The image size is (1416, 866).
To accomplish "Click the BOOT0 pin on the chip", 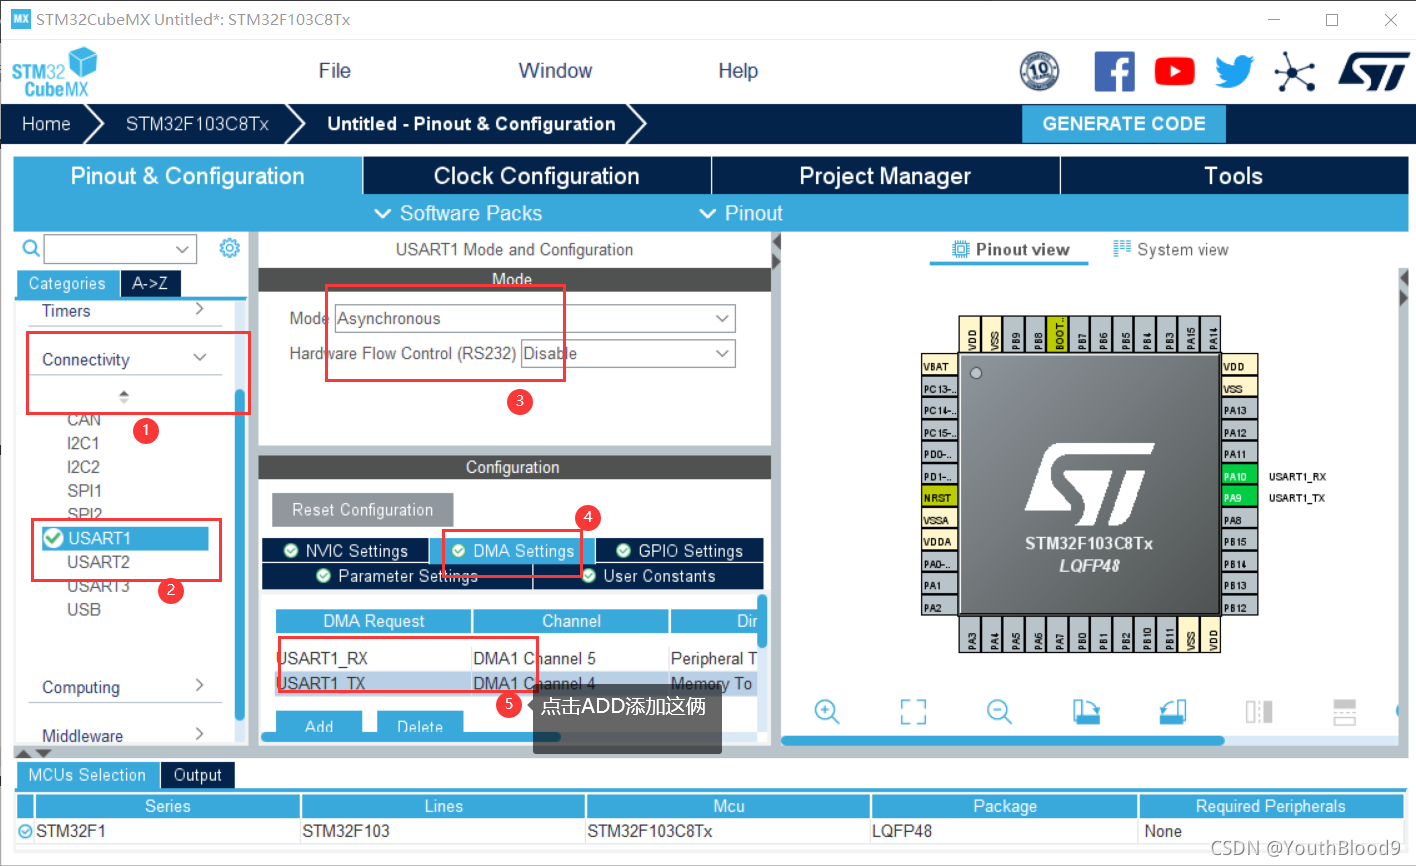I will [1059, 334].
